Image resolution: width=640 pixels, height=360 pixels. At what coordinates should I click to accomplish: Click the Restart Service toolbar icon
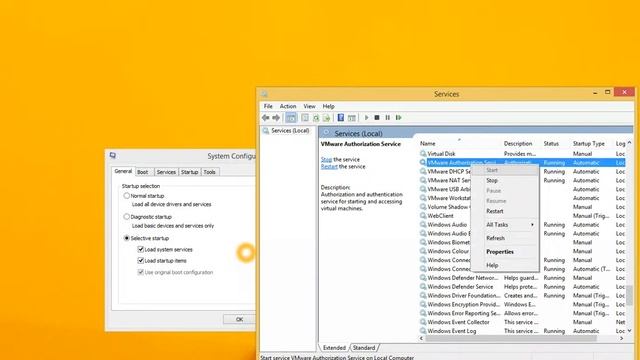click(398, 118)
